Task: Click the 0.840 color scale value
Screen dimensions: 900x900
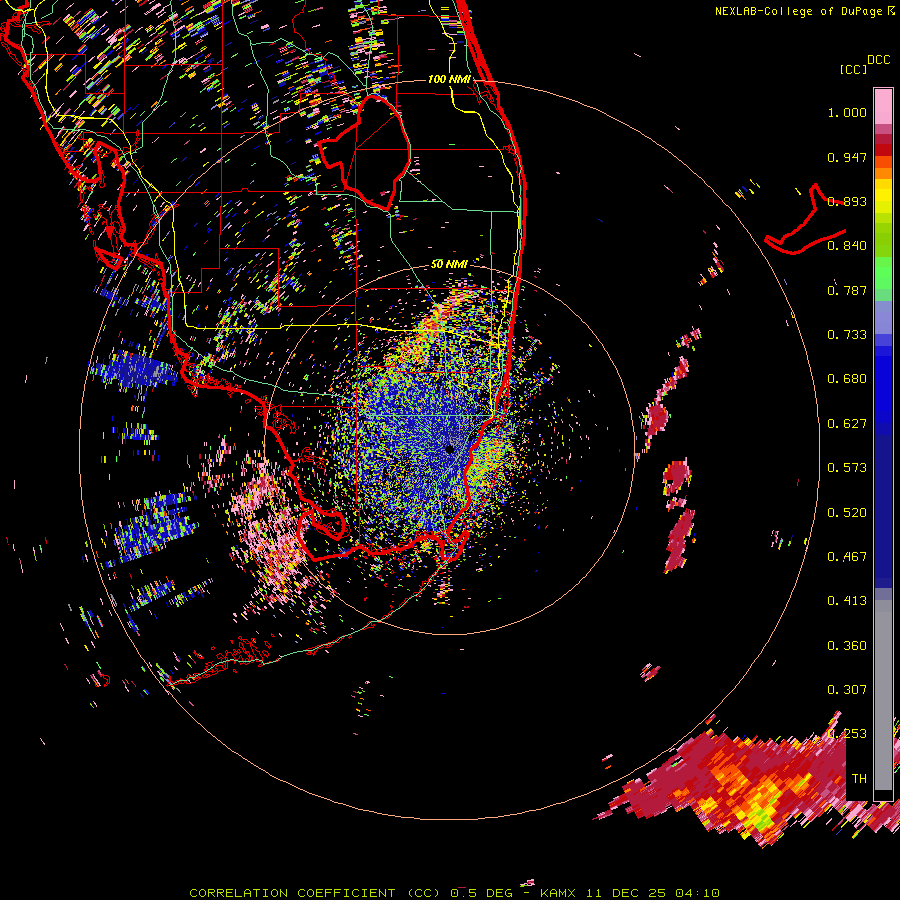Action: tap(847, 246)
